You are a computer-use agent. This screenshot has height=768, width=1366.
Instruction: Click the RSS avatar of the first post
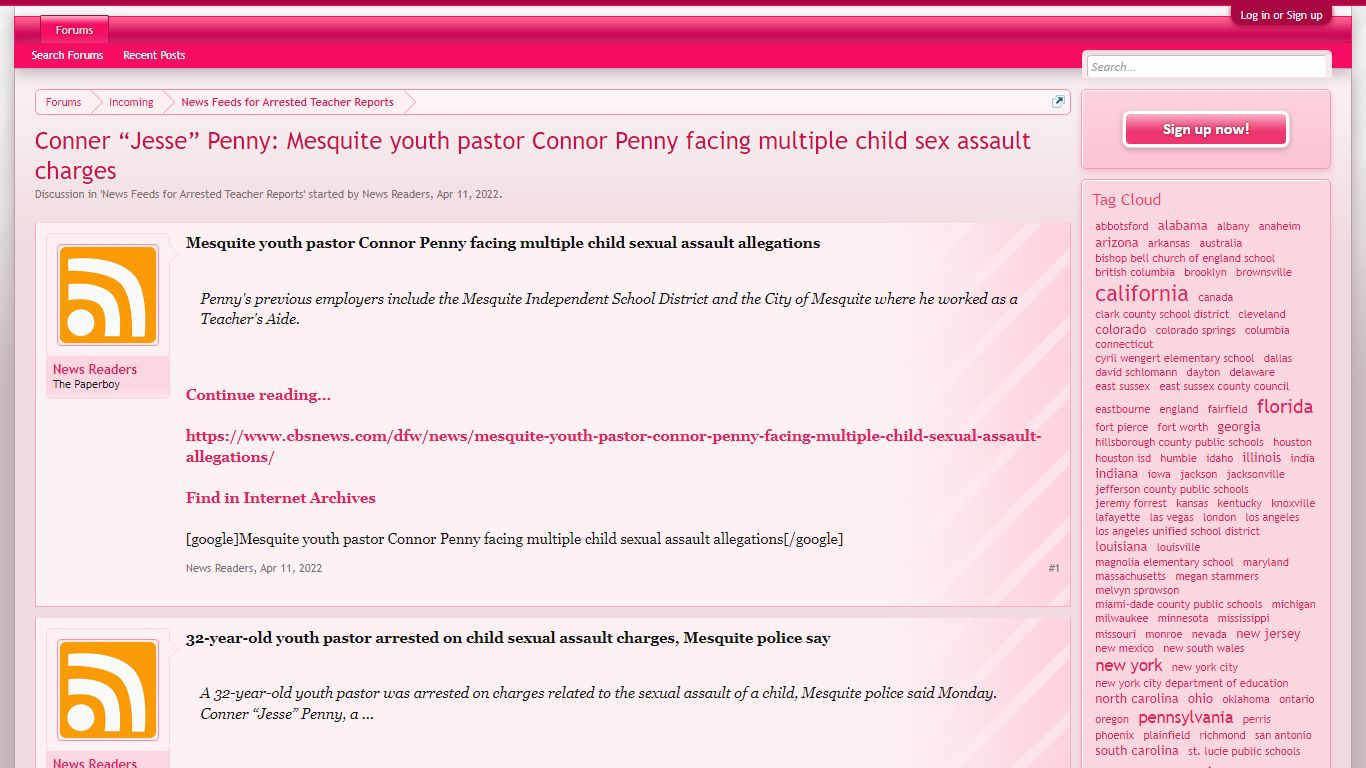coord(108,295)
